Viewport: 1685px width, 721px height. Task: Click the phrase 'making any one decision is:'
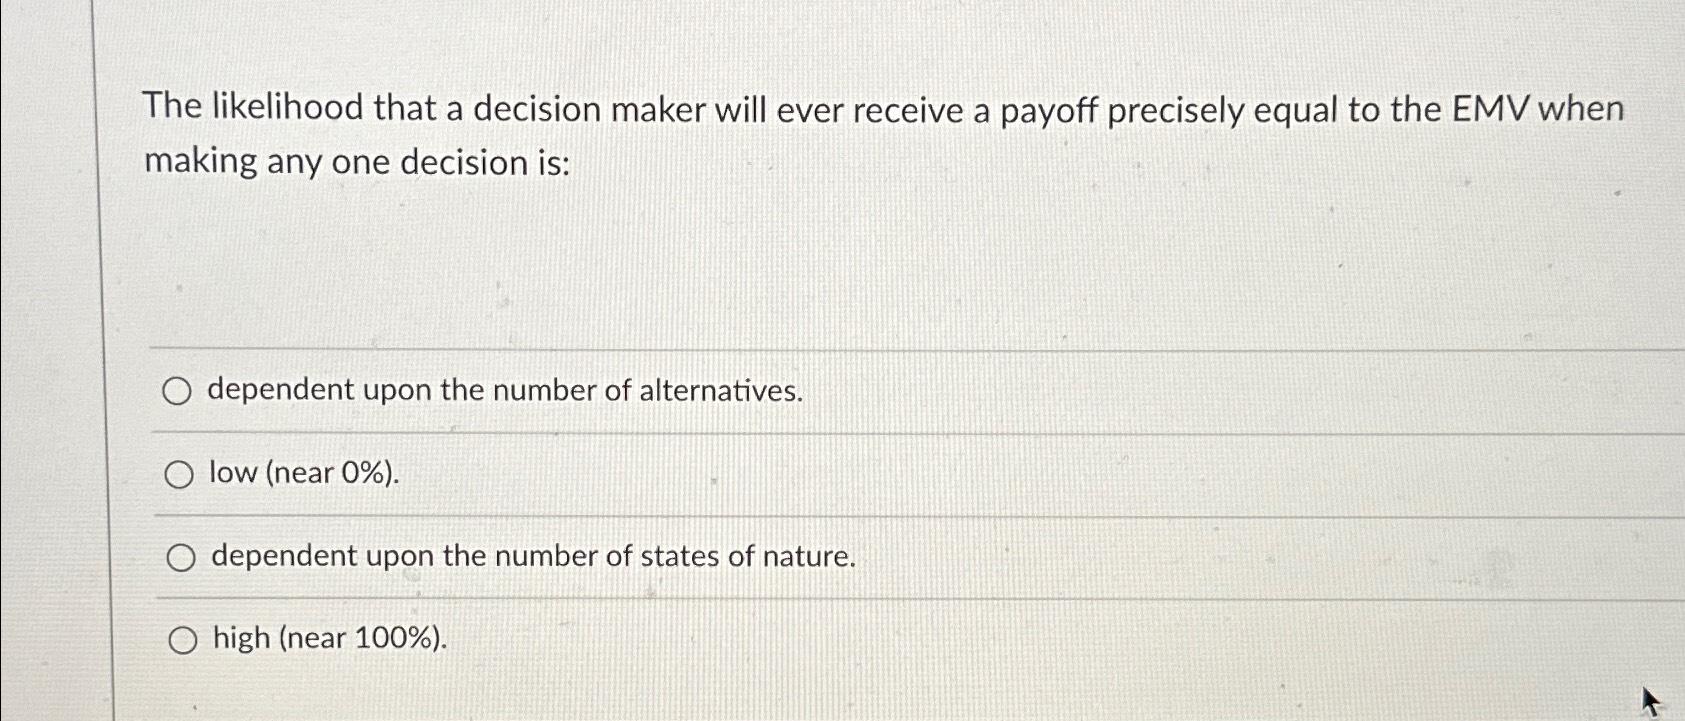click(x=355, y=161)
